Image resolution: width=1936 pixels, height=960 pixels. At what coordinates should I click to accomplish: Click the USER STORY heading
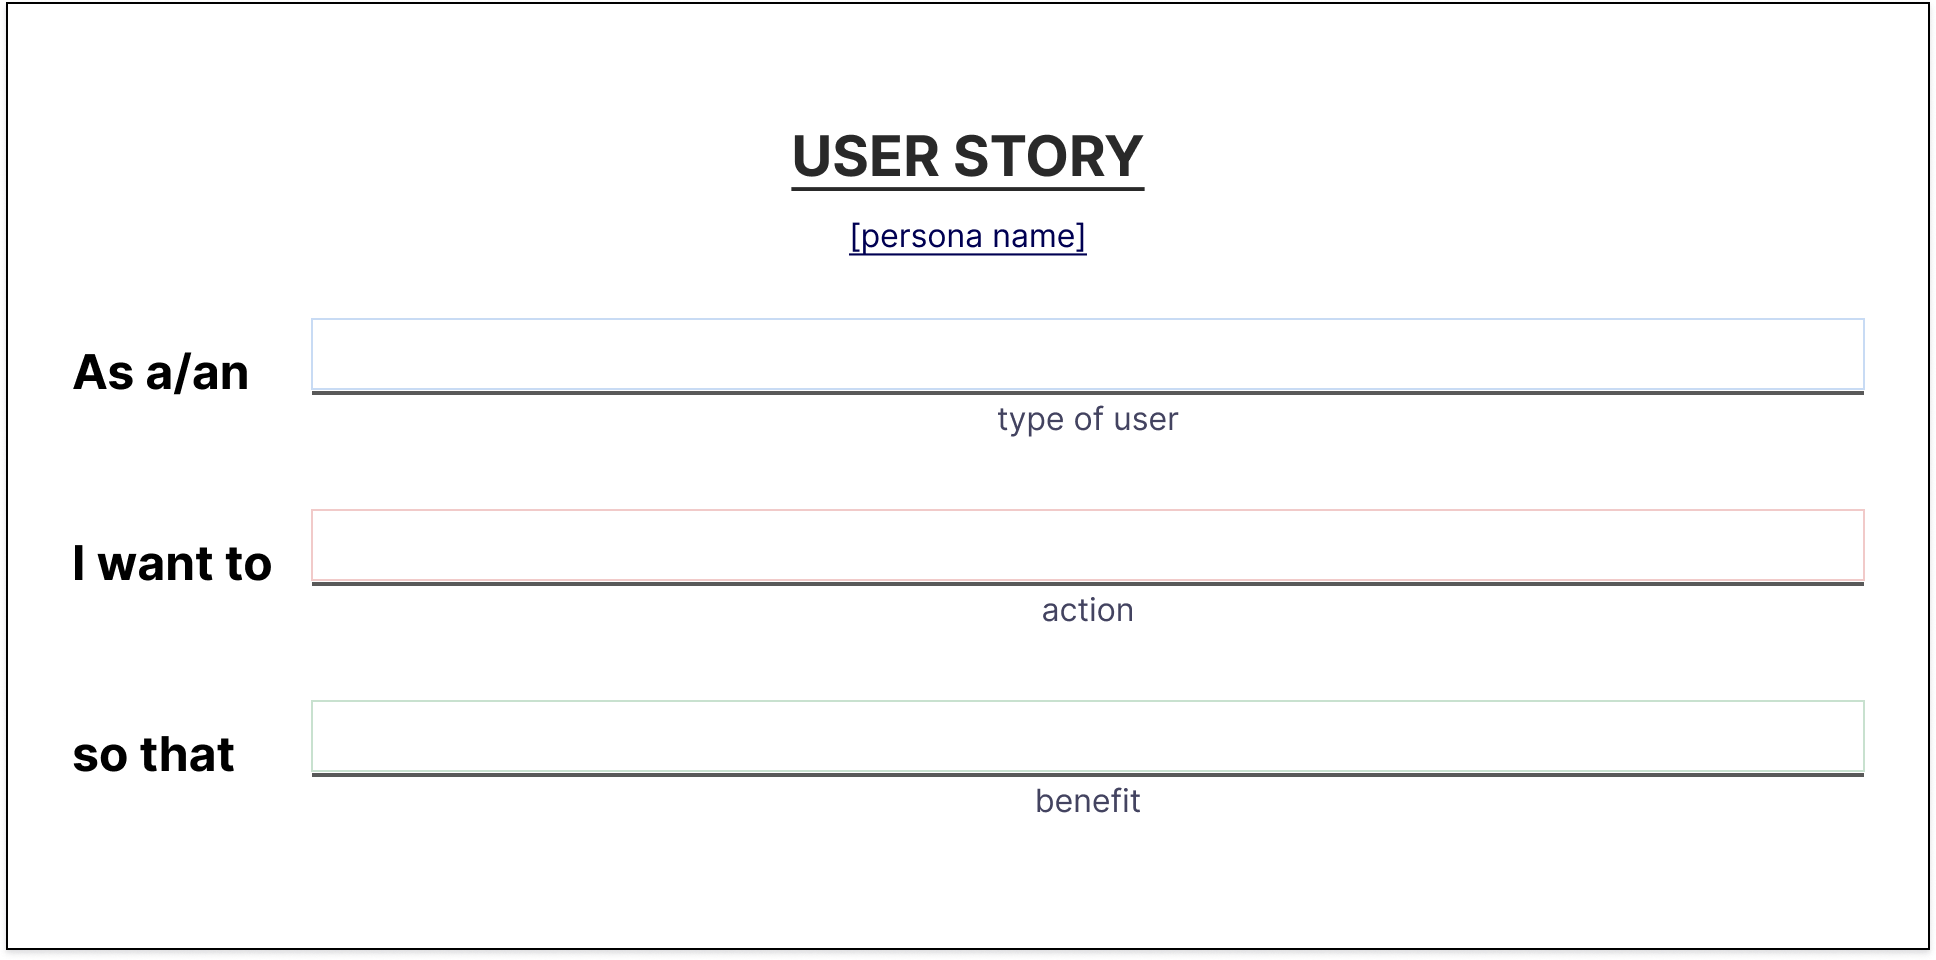point(967,157)
